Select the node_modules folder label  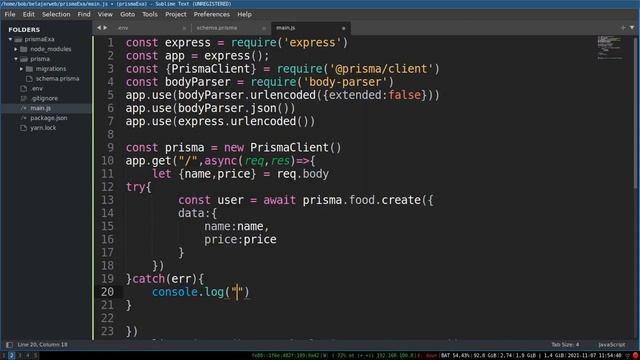(x=51, y=49)
